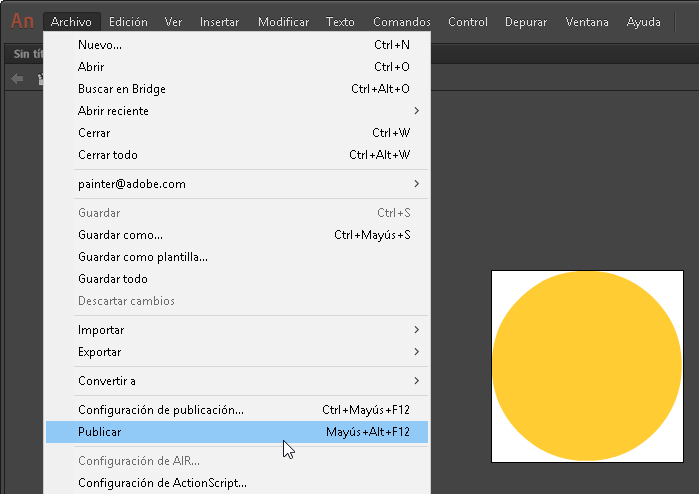This screenshot has width=699, height=494.
Task: Open the Ayuda menu
Action: click(643, 22)
